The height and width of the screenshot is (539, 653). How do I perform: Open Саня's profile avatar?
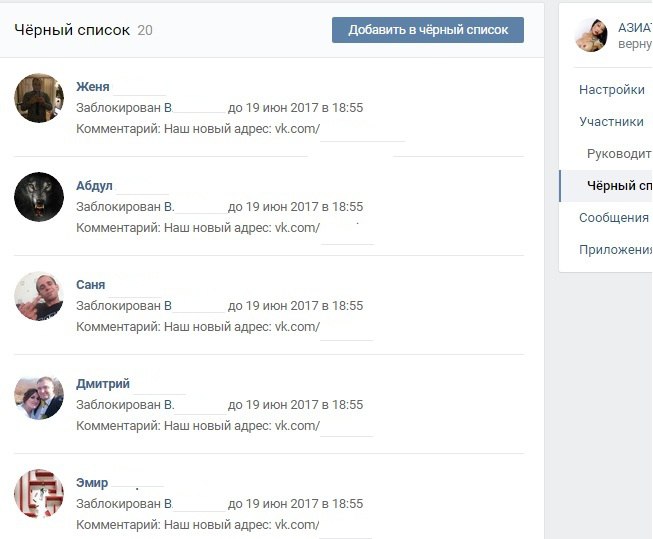pos(39,296)
